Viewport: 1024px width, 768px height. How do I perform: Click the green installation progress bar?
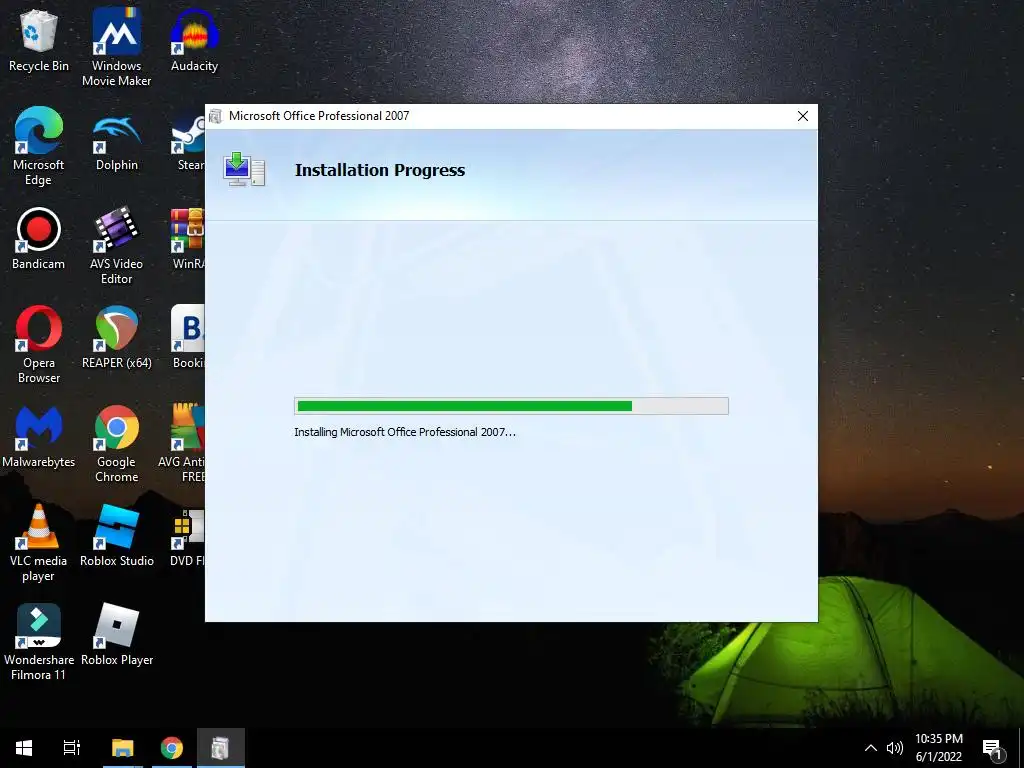tap(511, 406)
